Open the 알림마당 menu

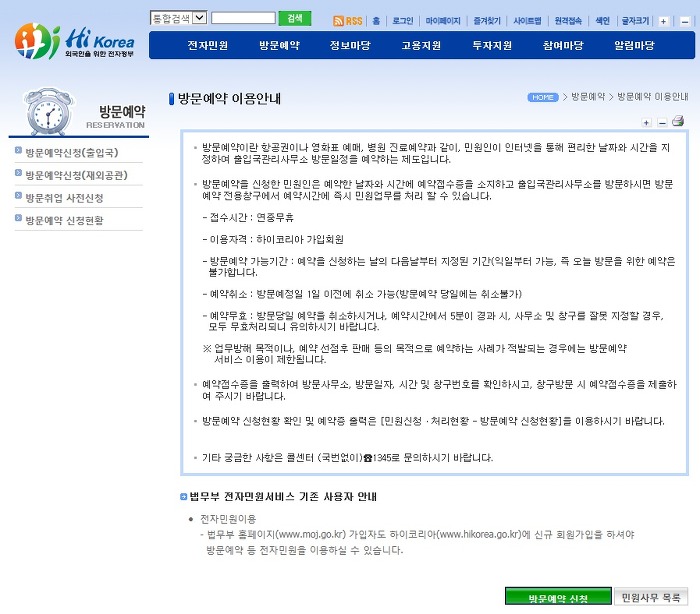point(634,45)
